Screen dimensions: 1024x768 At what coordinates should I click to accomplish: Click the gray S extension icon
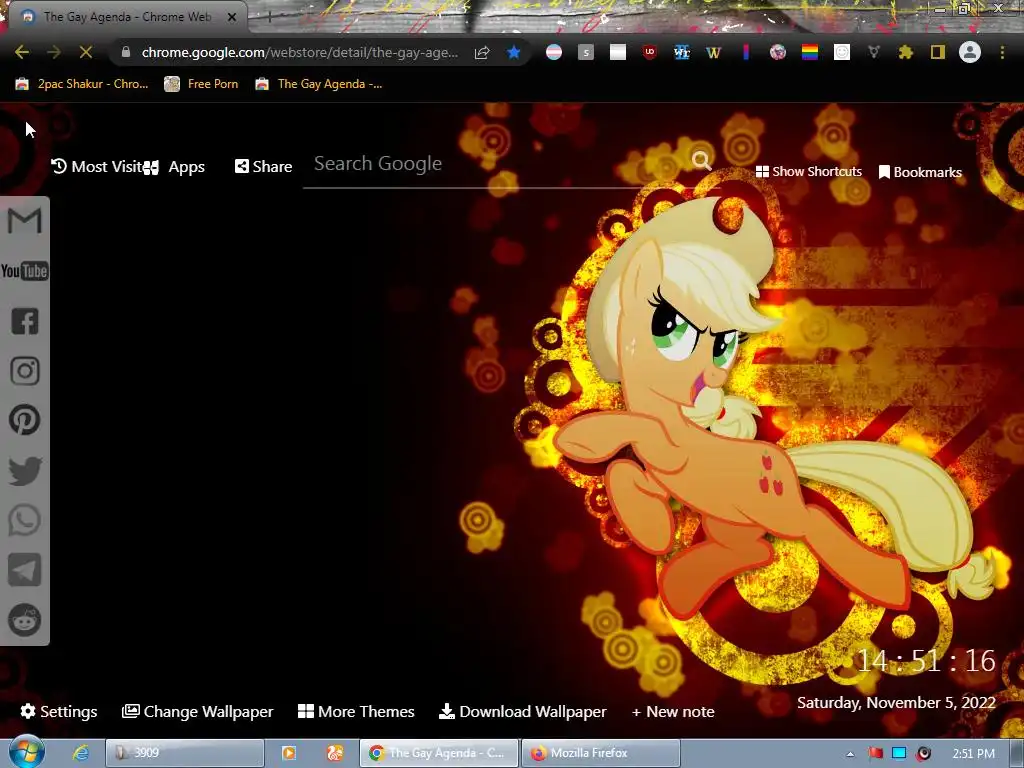pos(586,52)
